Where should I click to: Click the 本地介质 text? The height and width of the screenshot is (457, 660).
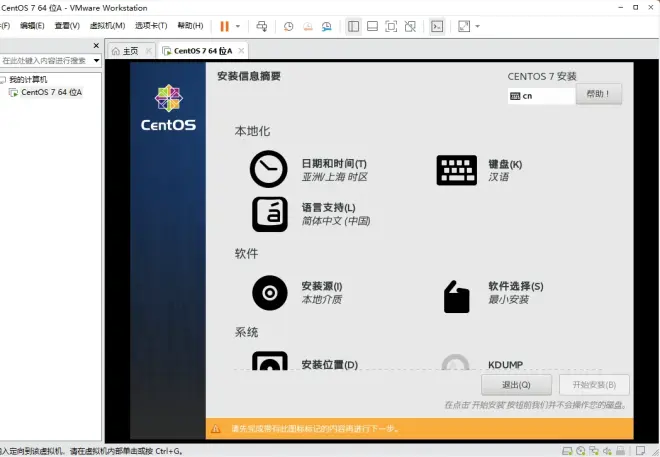click(x=322, y=299)
